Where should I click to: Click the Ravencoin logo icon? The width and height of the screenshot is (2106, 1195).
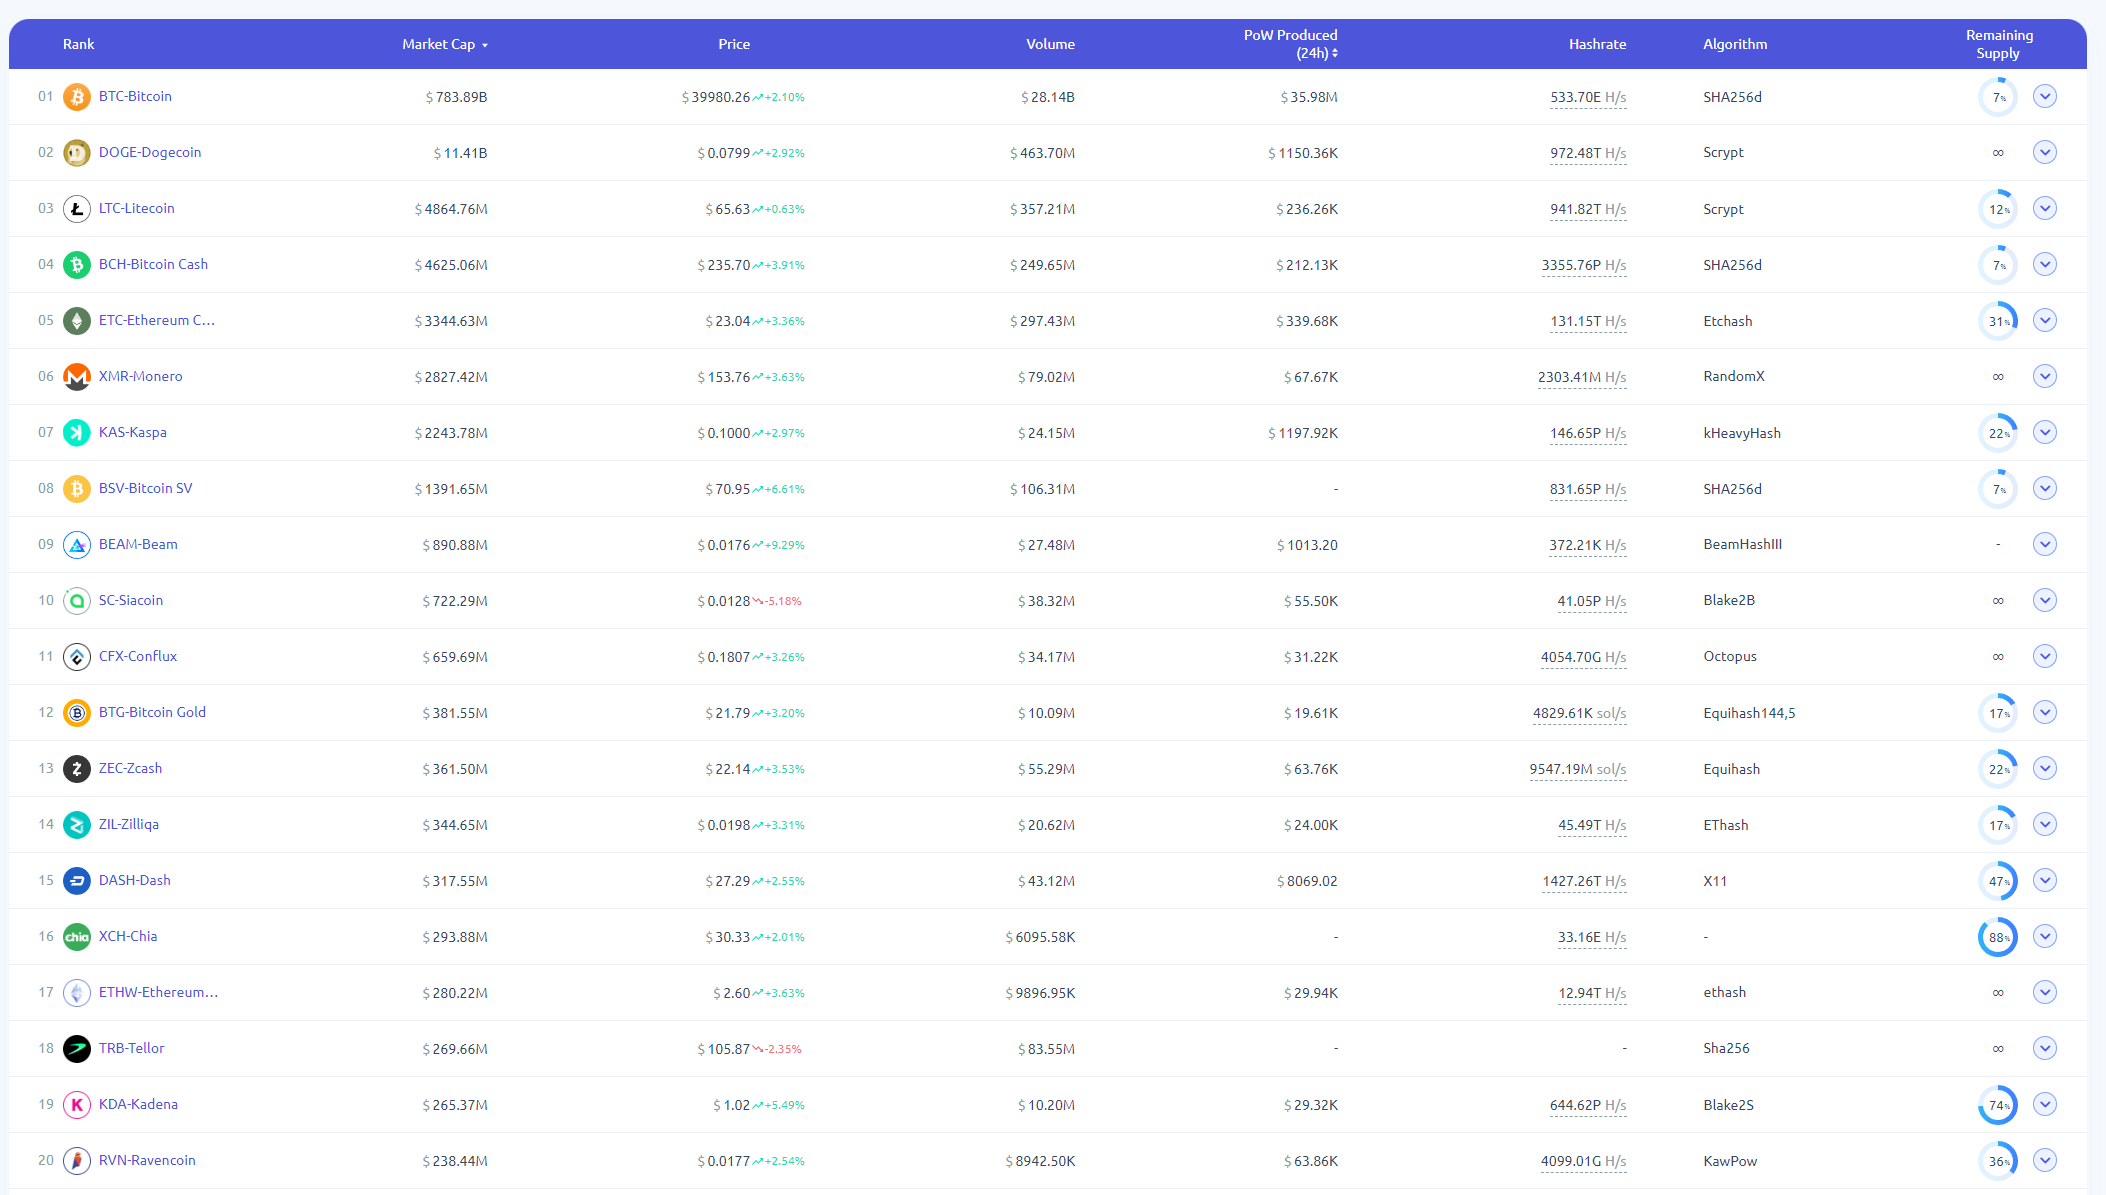(77, 1161)
